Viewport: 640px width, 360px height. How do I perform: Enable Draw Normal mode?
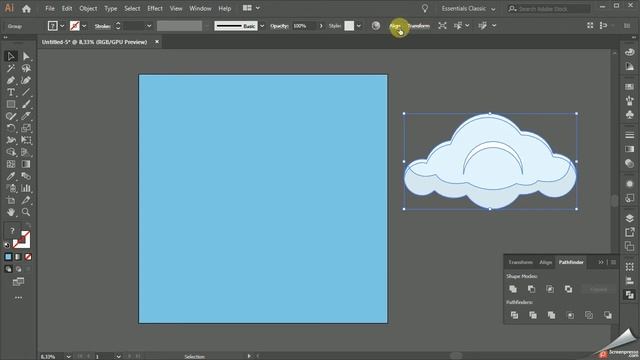coord(8,269)
